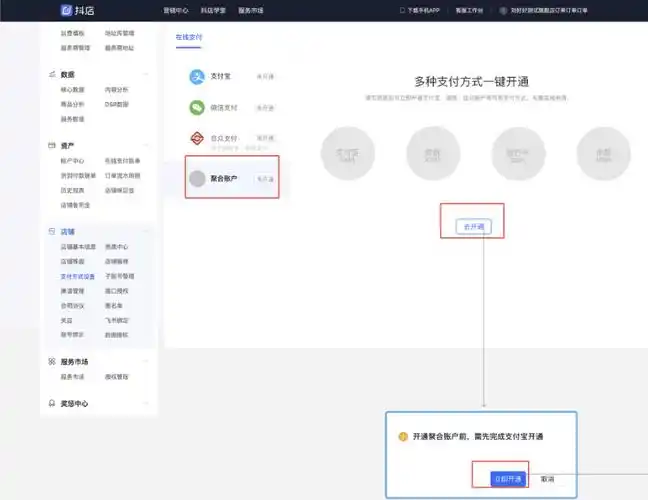Viewport: 648px width, 500px height.
Task: Open 核心数据 in the sidebar
Action: coord(73,90)
